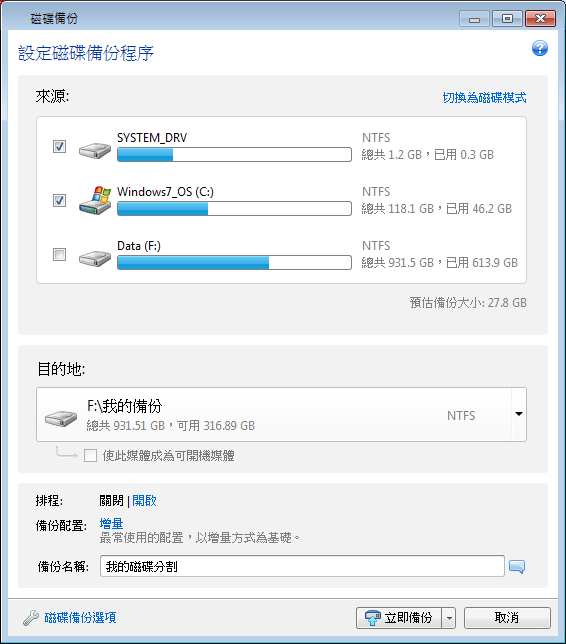
Task: Open the 增量 backup scheme selector
Action: [x=111, y=524]
